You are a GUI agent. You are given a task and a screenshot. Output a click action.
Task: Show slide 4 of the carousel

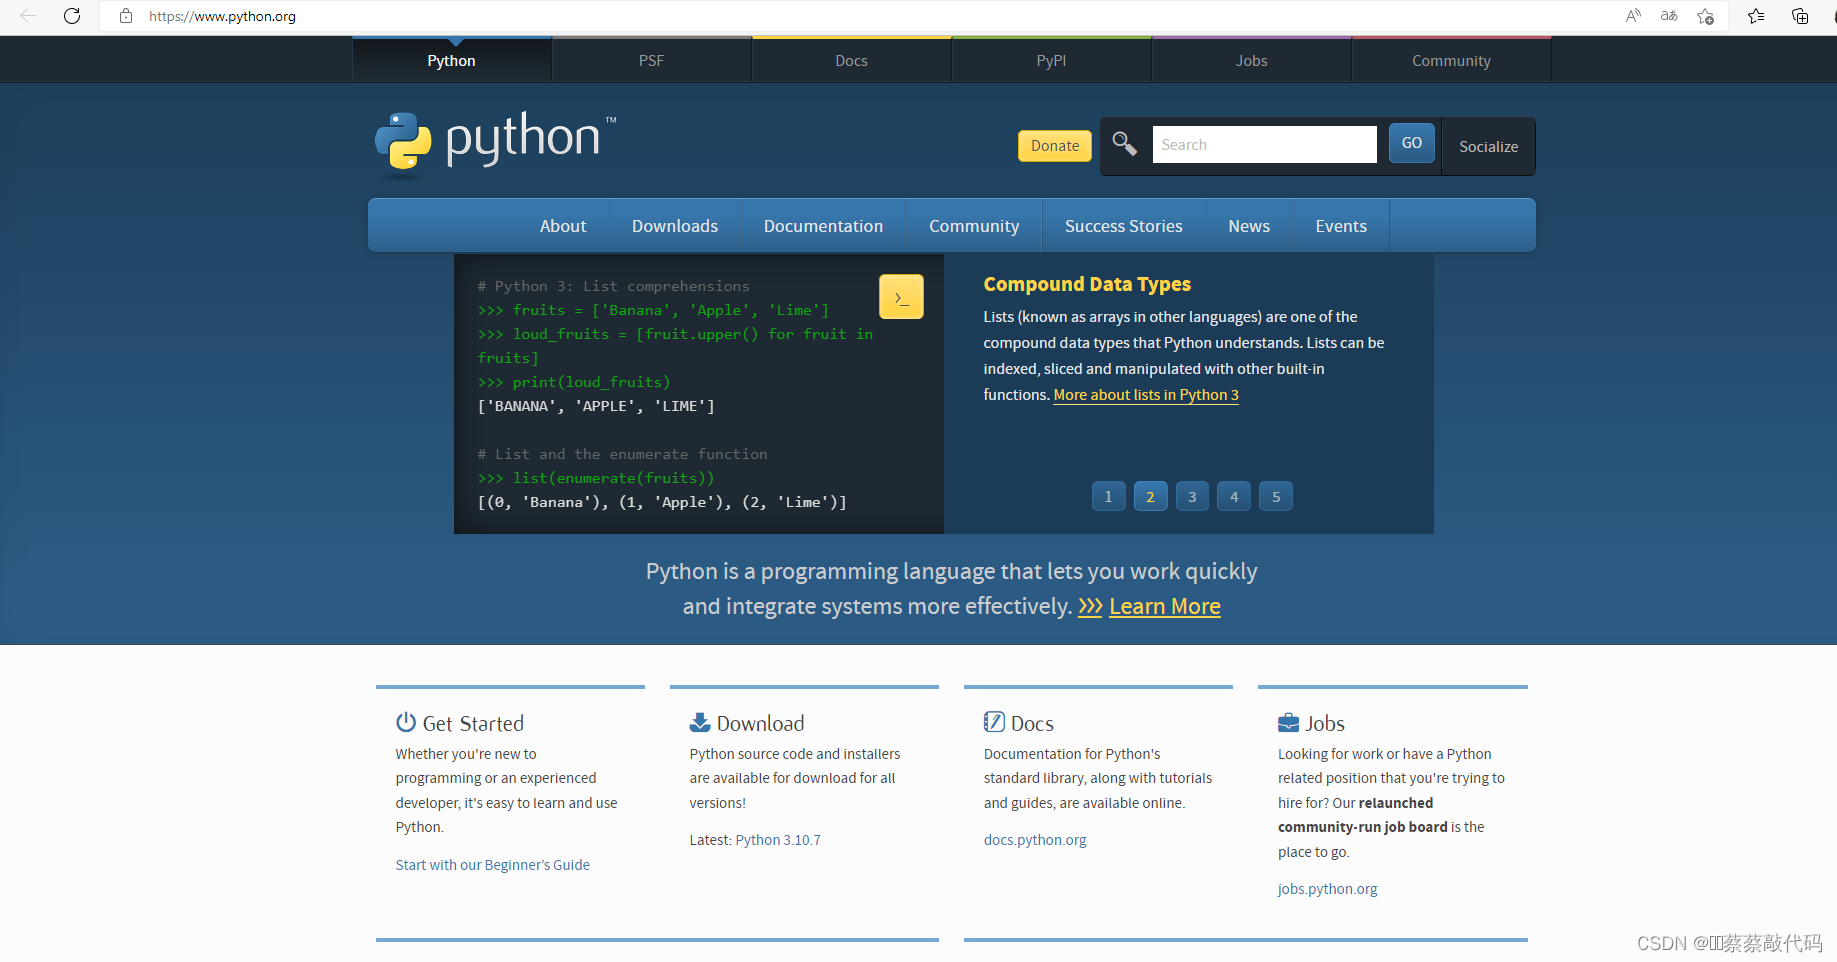click(1234, 496)
